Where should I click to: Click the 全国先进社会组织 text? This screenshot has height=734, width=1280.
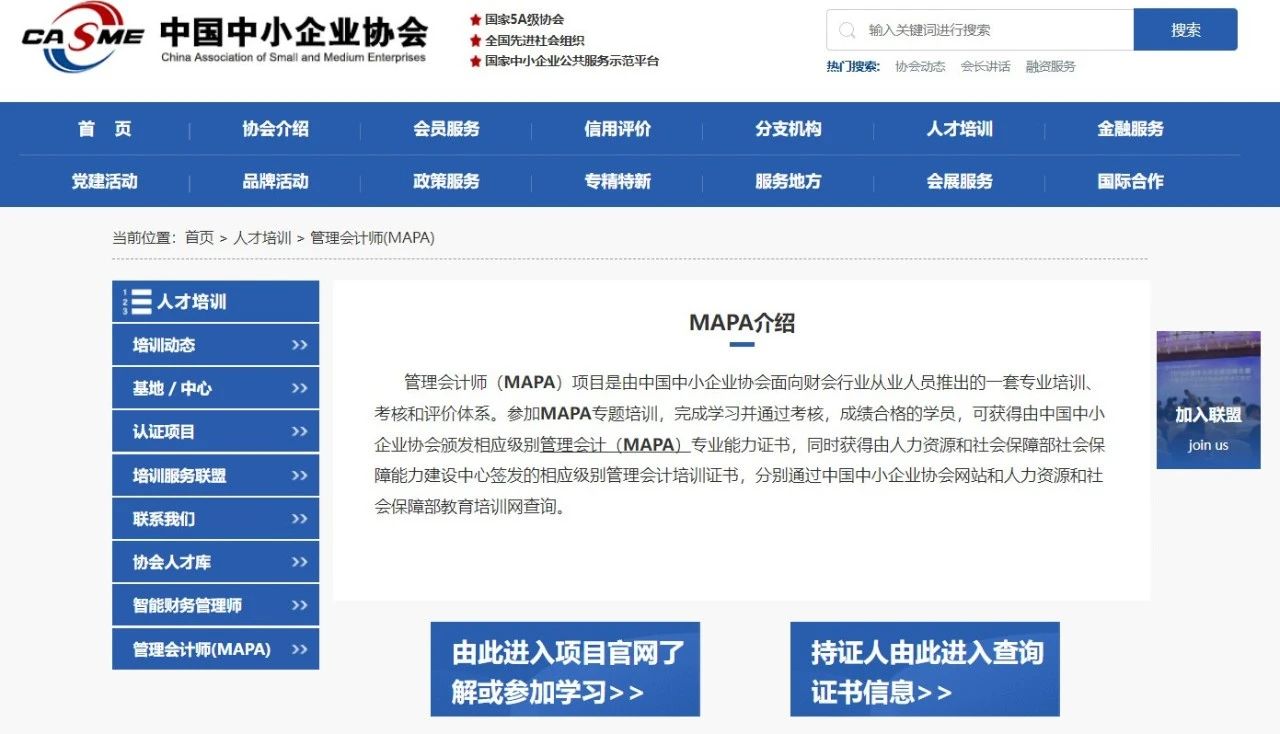coord(535,41)
